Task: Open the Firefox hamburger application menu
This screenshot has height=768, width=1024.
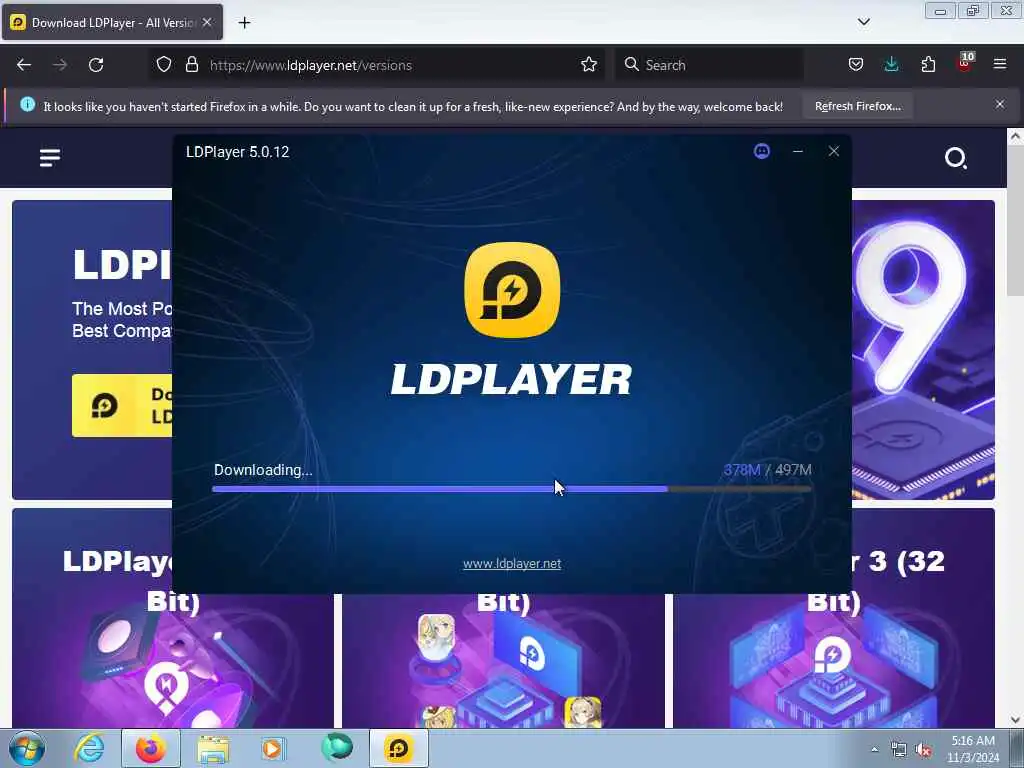Action: [1000, 65]
